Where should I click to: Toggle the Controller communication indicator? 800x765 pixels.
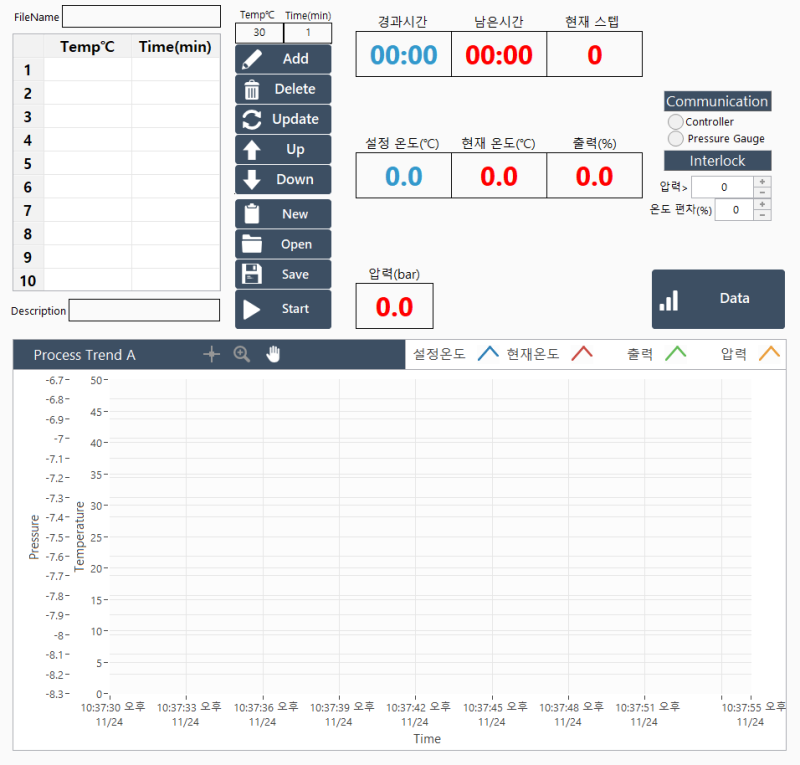click(x=676, y=121)
